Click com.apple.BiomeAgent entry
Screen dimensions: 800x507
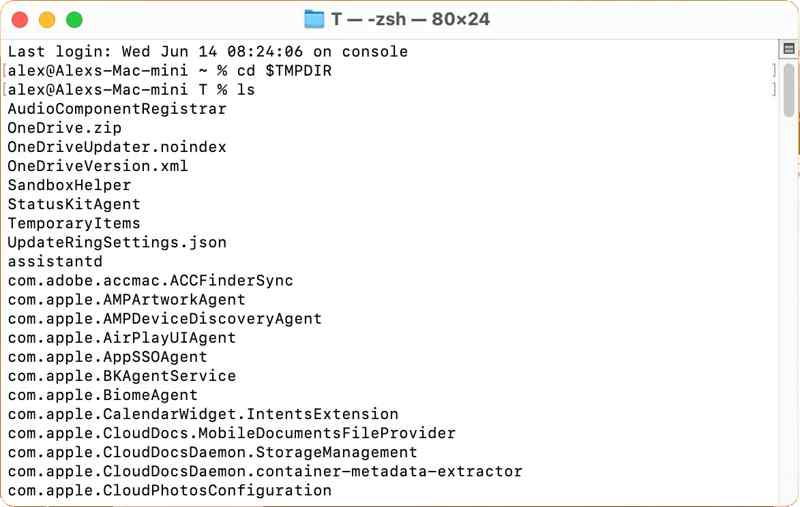click(103, 395)
